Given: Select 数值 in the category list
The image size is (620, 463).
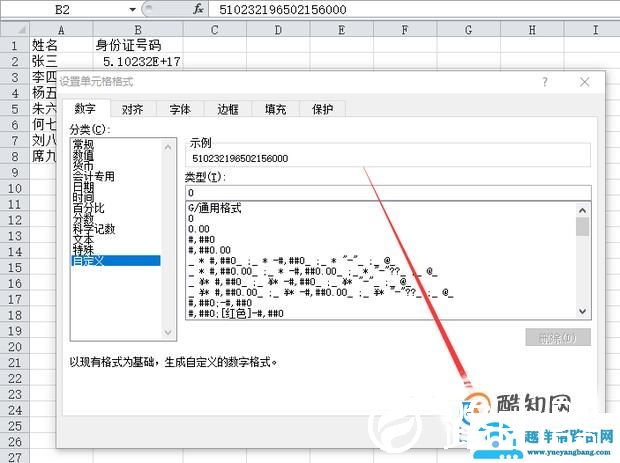Looking at the screenshot, I should click(x=116, y=155).
